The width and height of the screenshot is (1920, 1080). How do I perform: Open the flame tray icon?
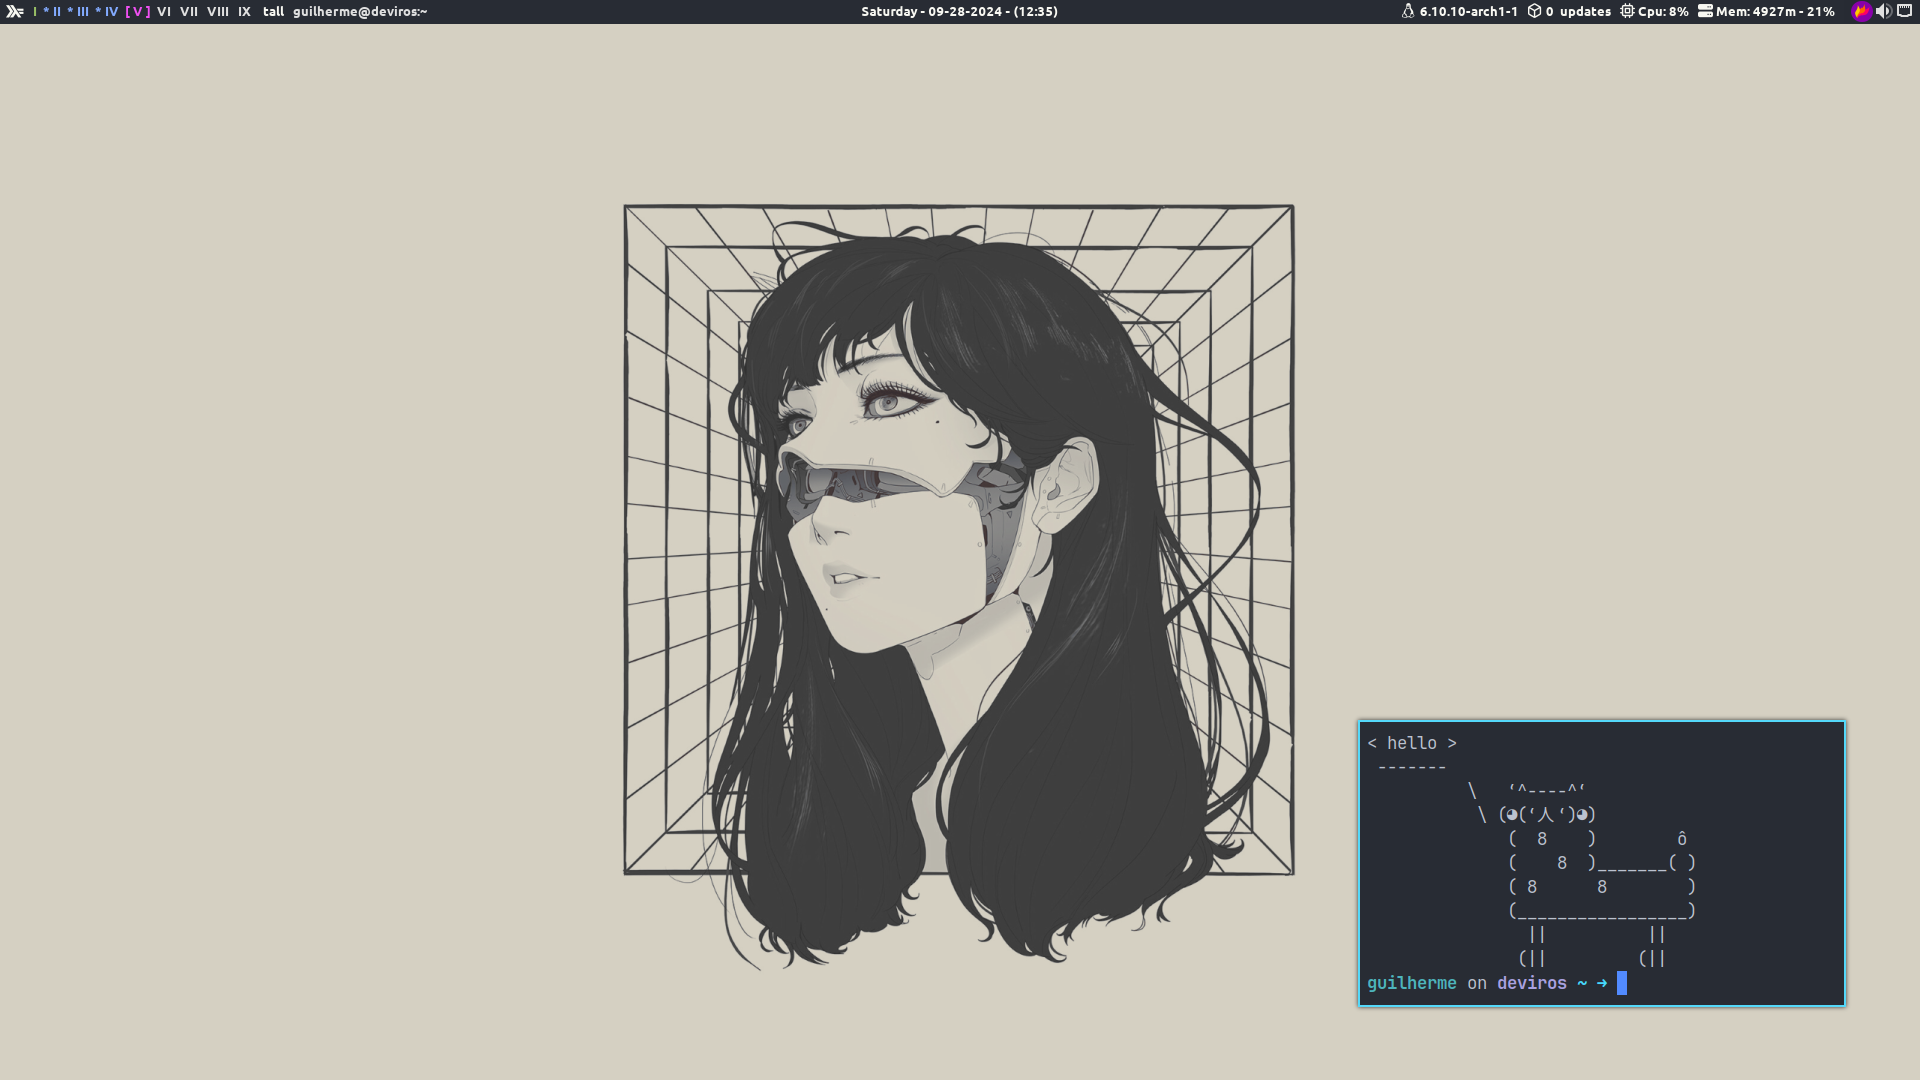click(1861, 12)
